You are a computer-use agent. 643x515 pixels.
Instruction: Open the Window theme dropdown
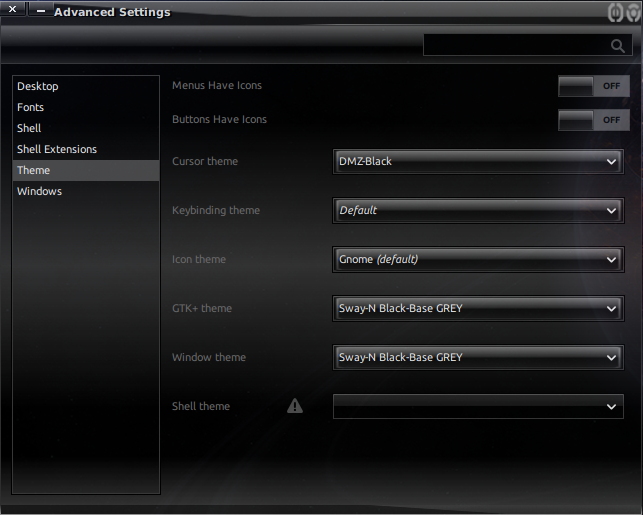tap(478, 358)
